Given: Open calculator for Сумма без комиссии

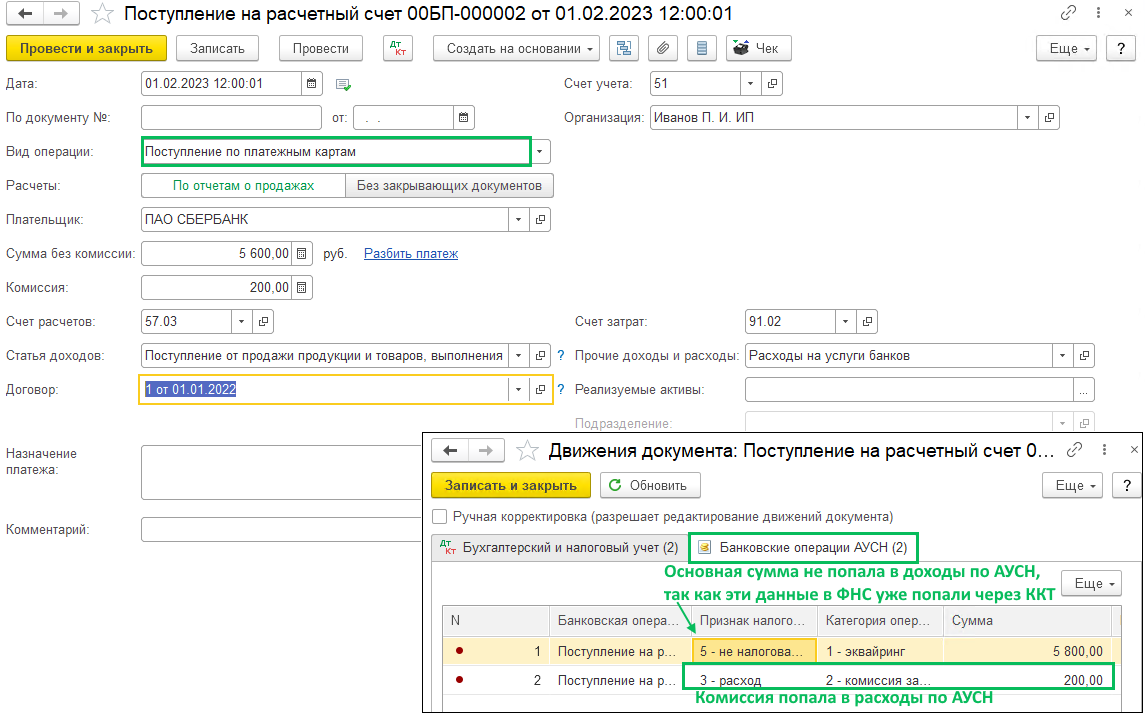Looking at the screenshot, I should (x=303, y=253).
